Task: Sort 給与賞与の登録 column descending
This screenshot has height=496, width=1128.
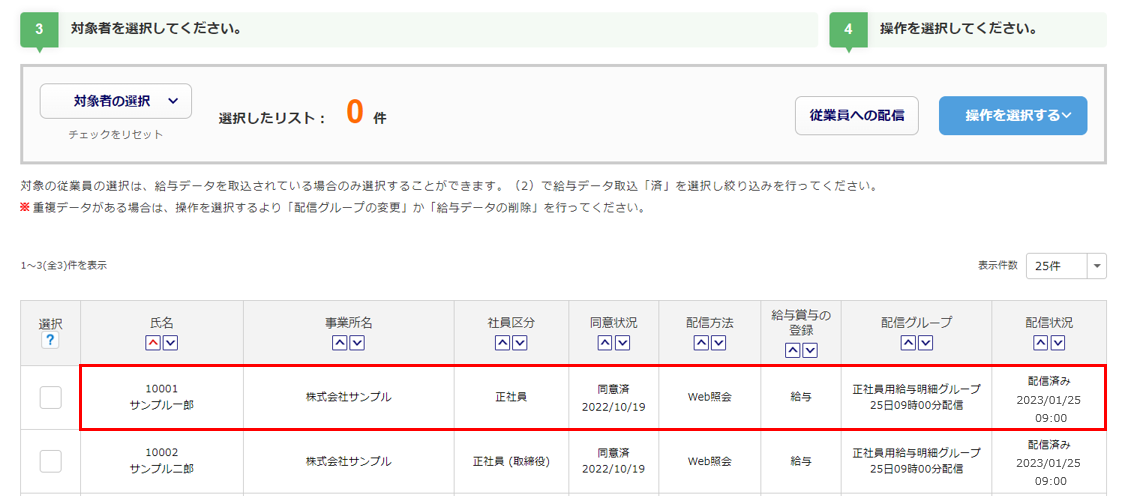Action: click(809, 350)
